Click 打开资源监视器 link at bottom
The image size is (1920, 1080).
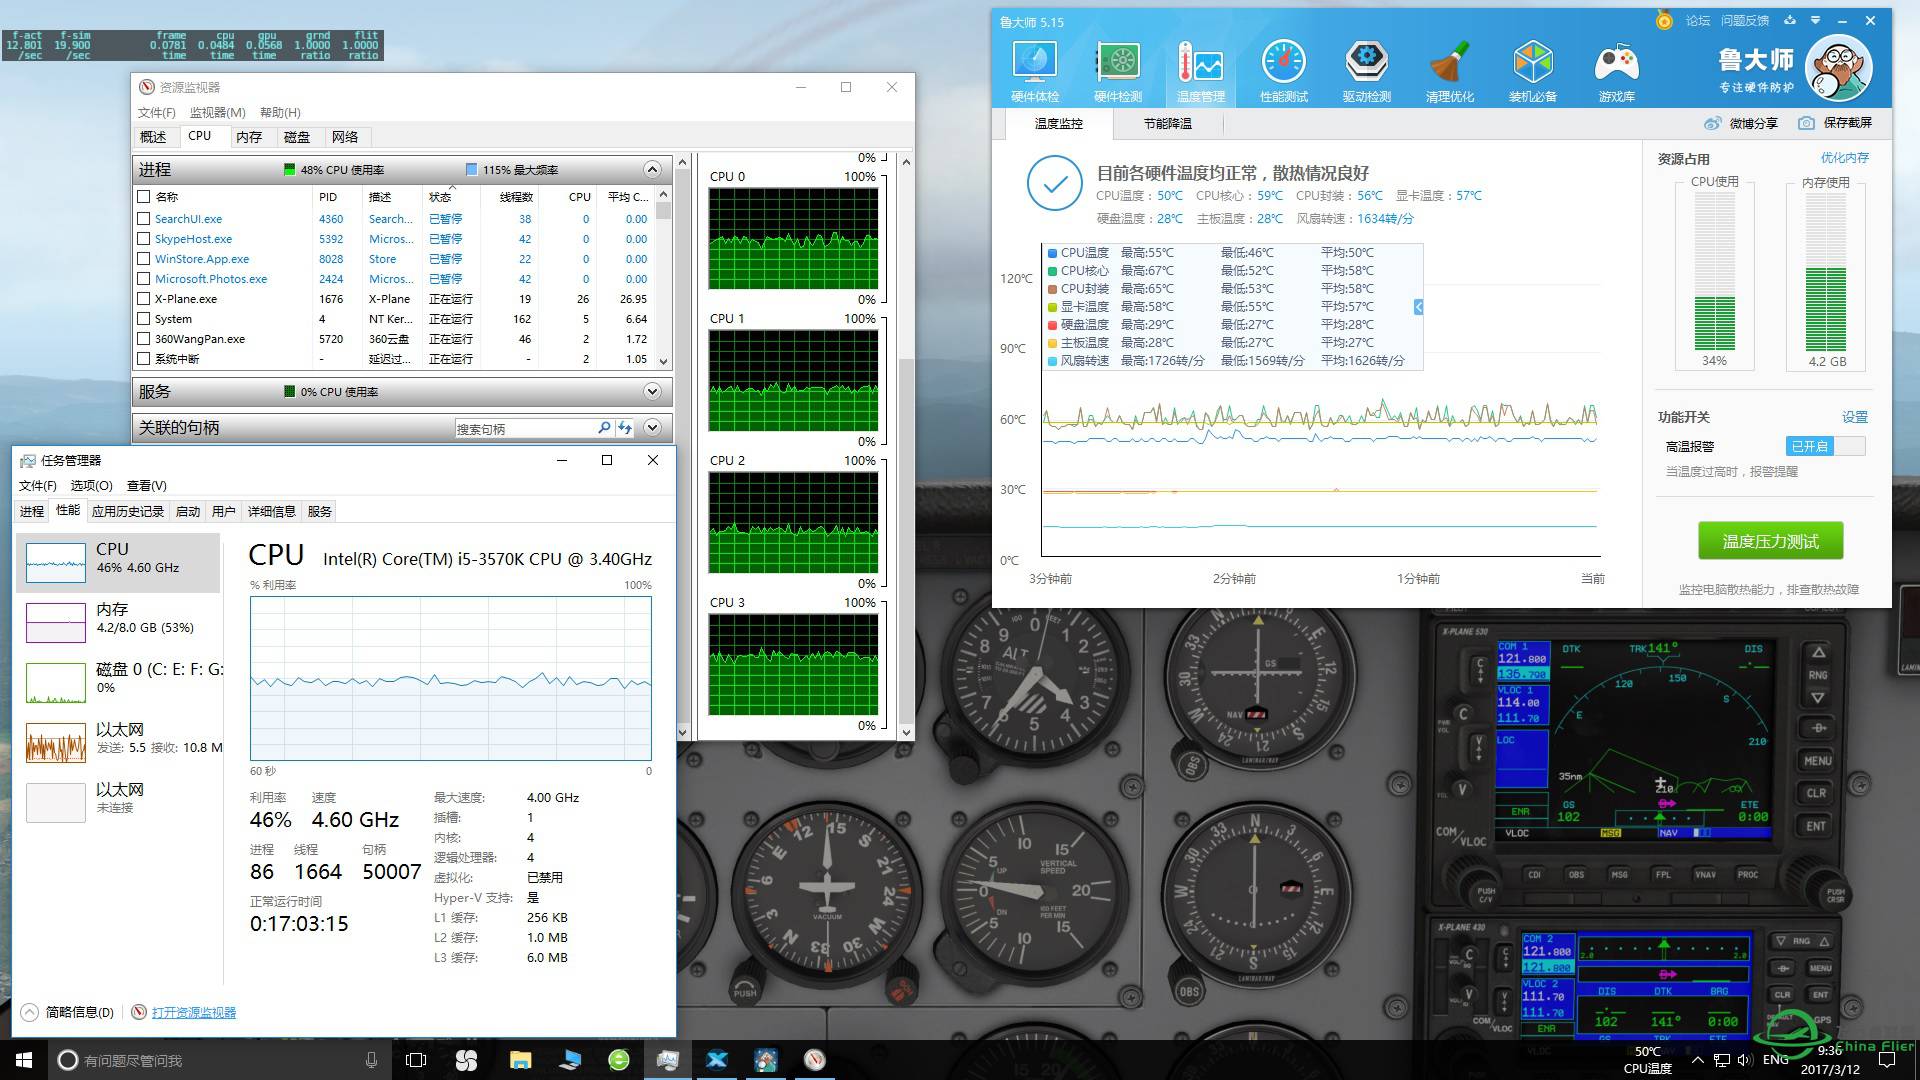coord(196,1013)
